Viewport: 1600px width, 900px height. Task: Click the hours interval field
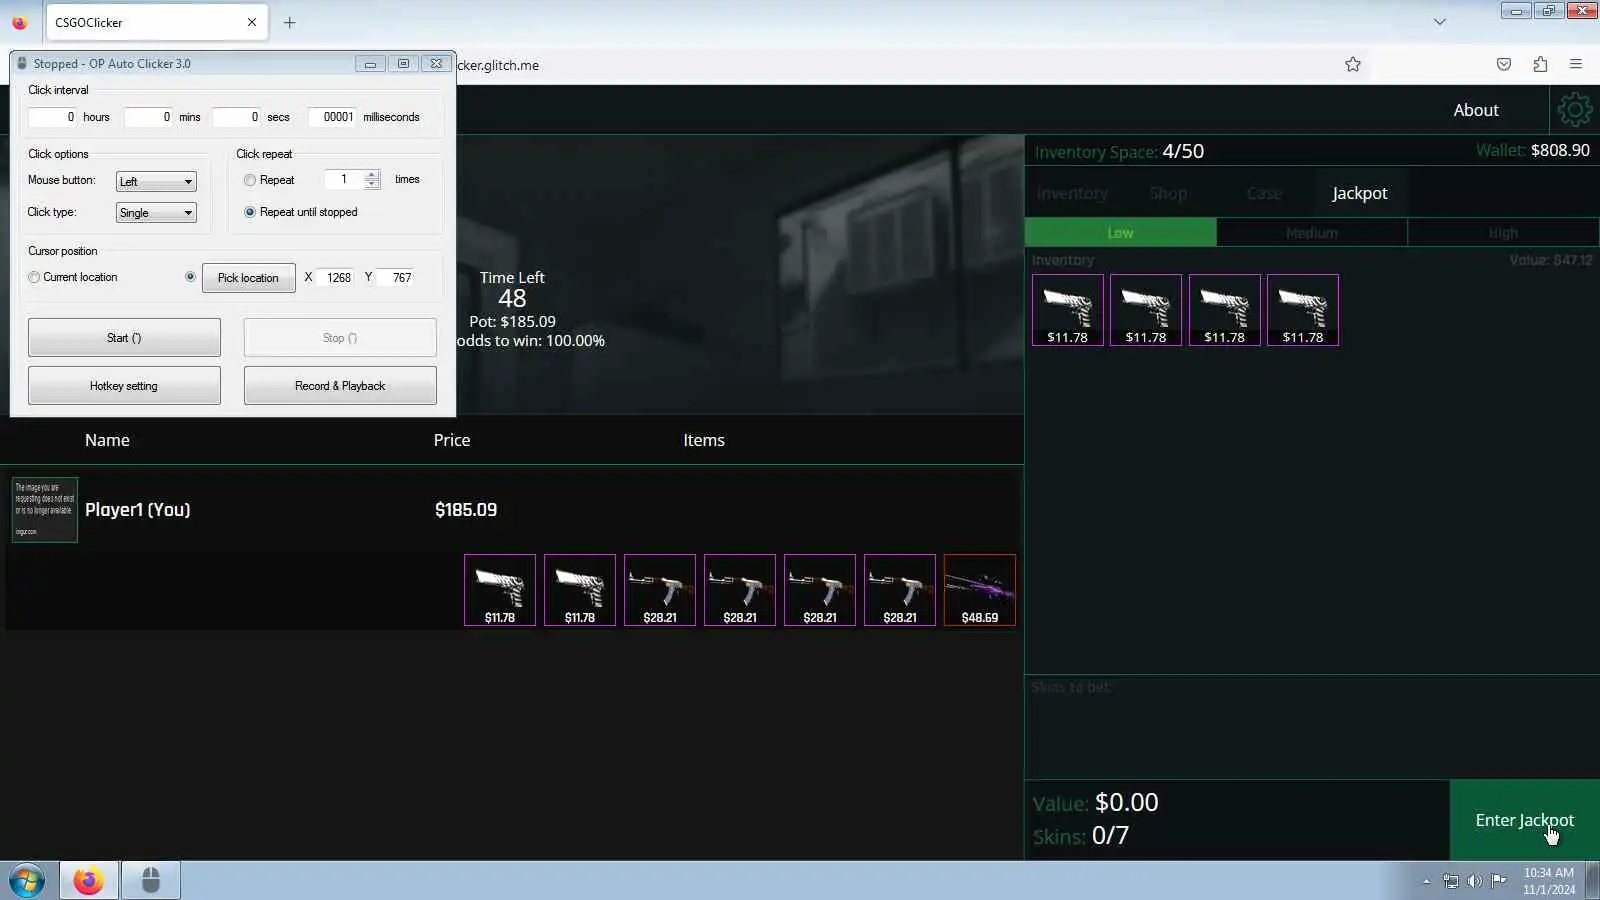click(52, 117)
